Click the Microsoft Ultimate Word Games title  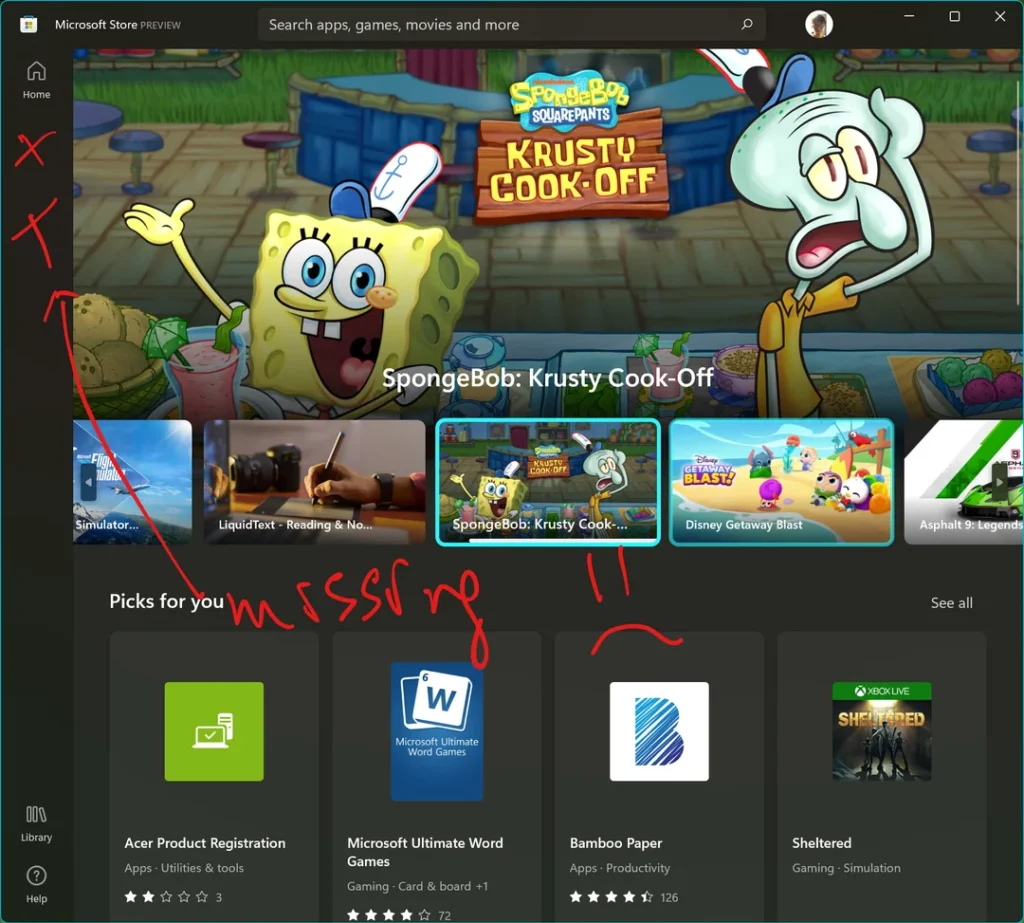(x=425, y=852)
